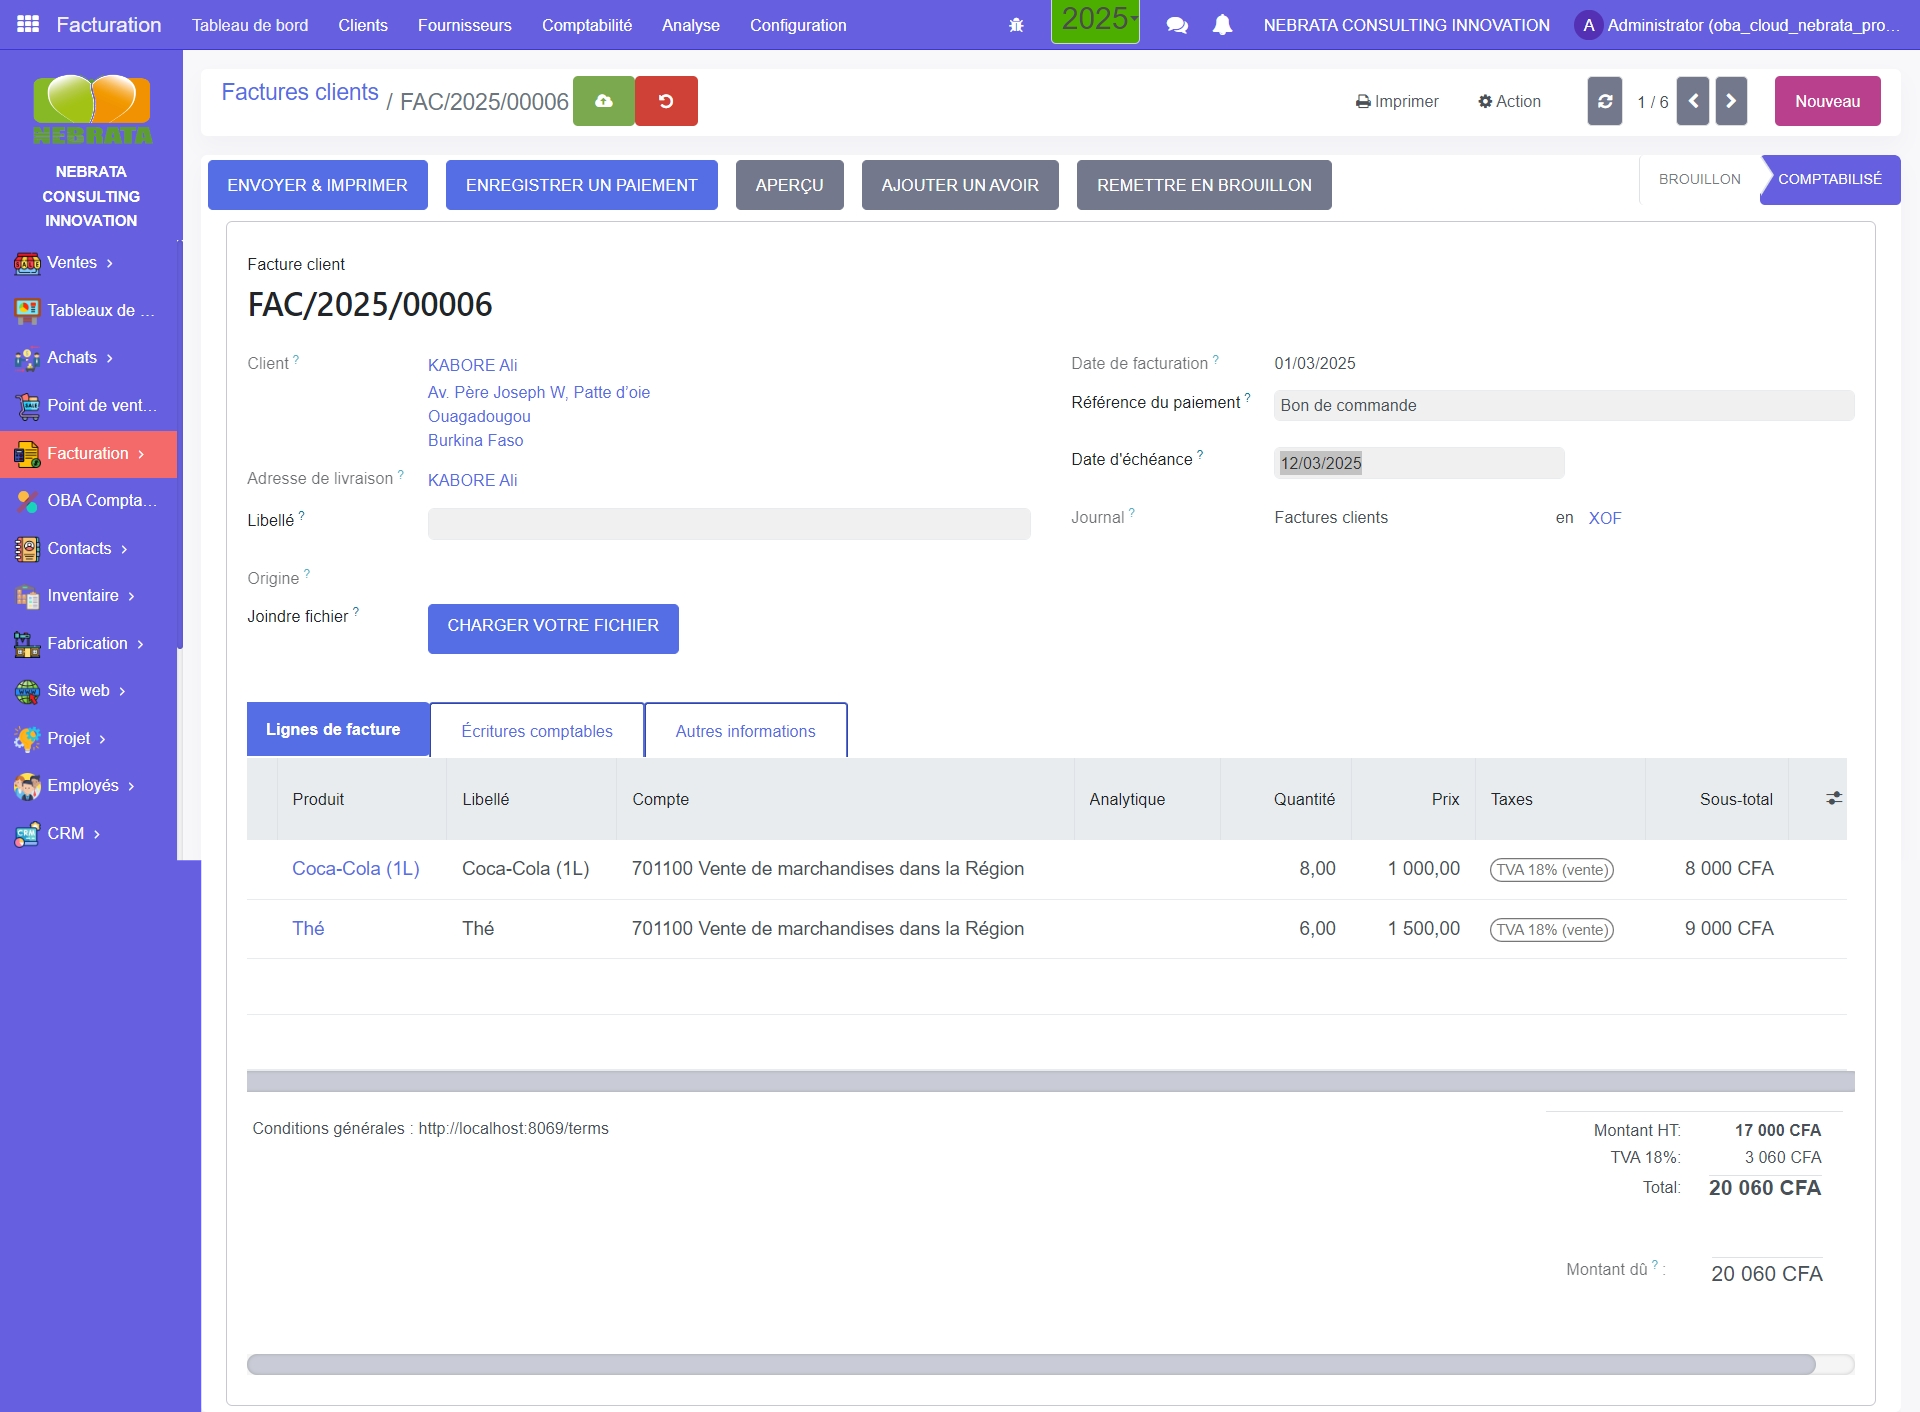Select the Comptabilisé status
Image resolution: width=1920 pixels, height=1412 pixels.
tap(1829, 179)
